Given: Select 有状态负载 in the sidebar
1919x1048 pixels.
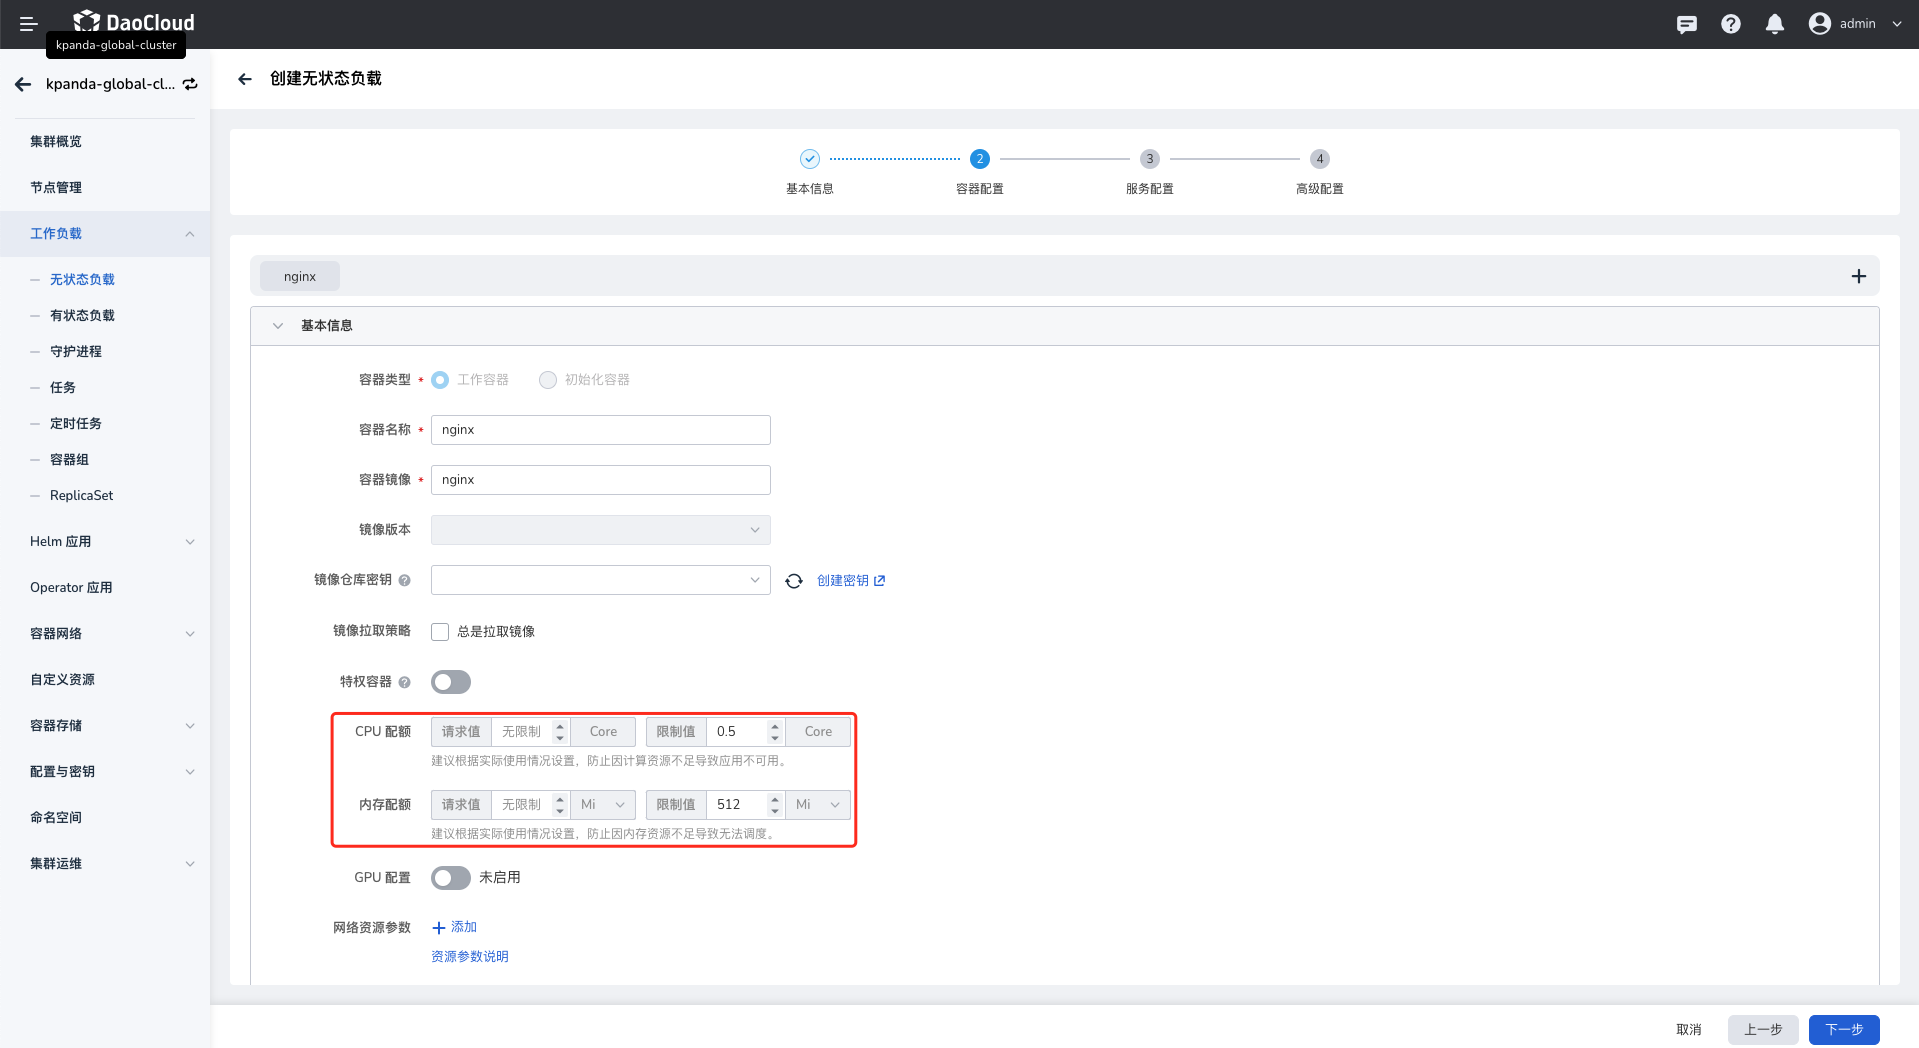Looking at the screenshot, I should (82, 316).
